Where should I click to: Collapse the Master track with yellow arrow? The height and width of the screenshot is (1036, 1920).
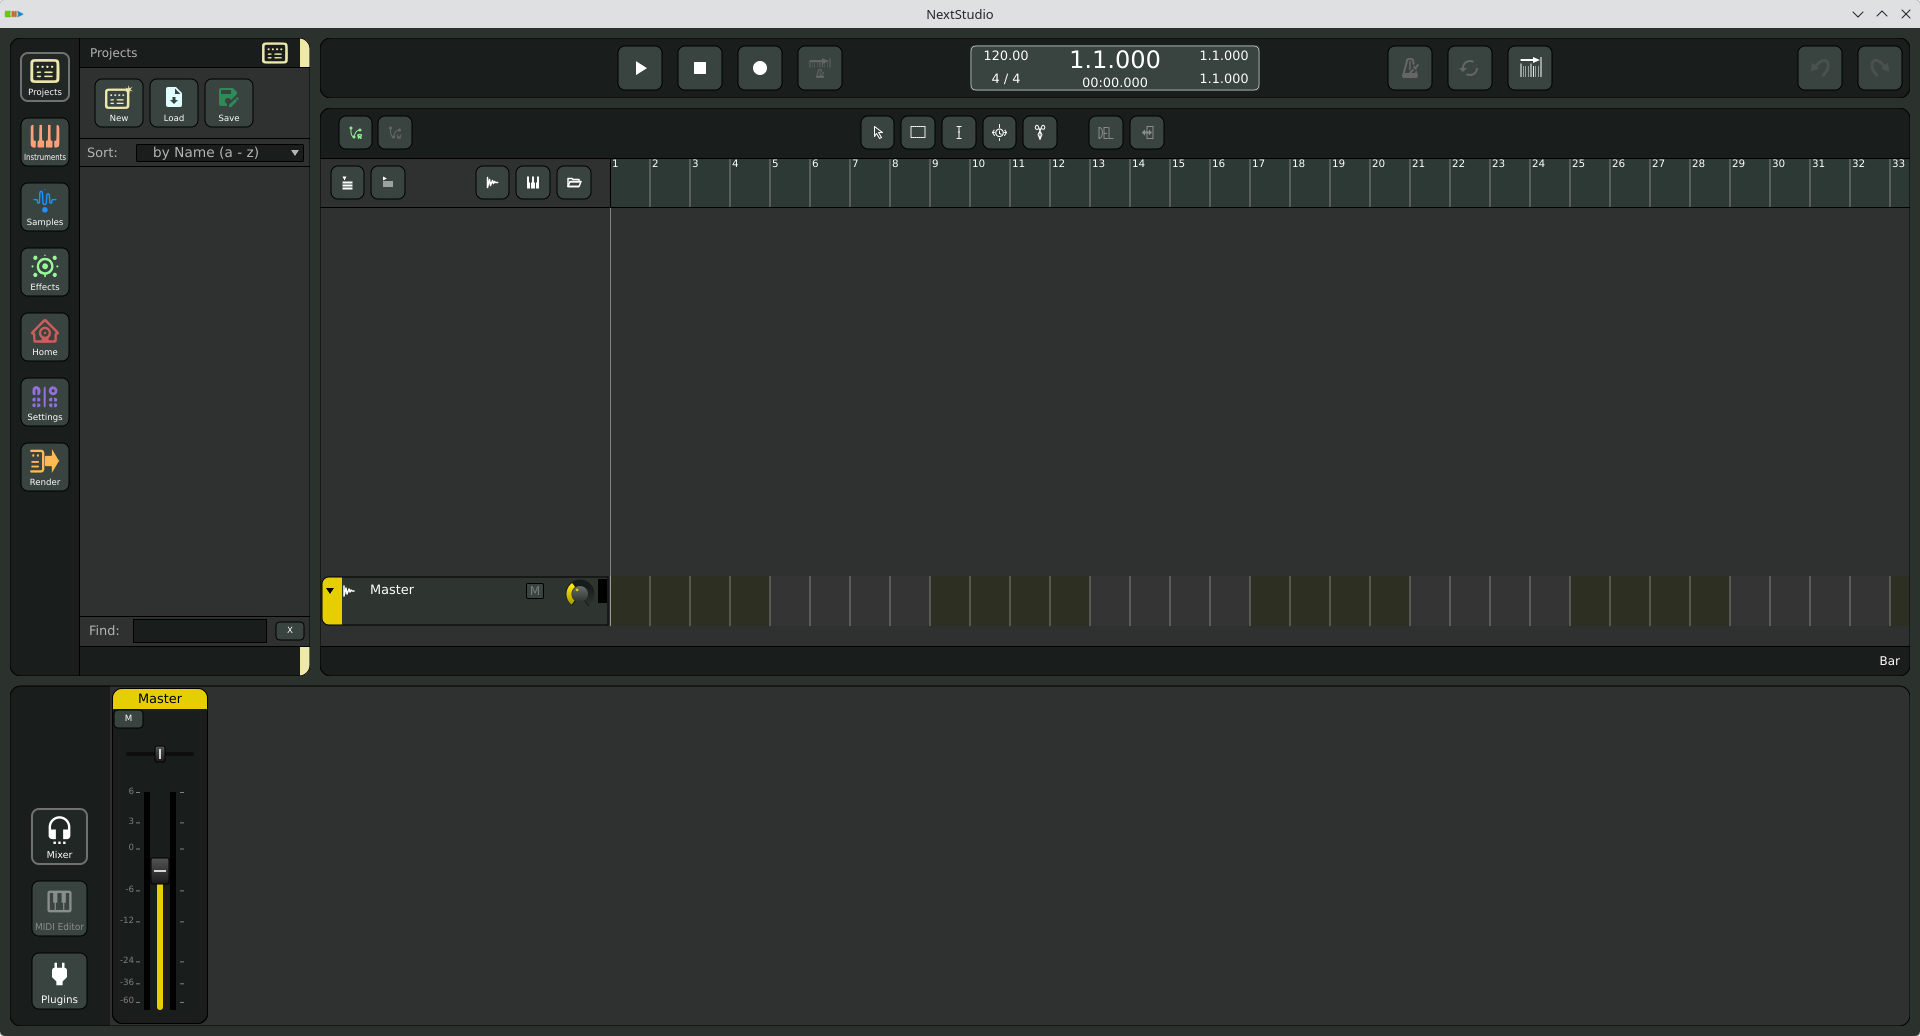tap(330, 590)
